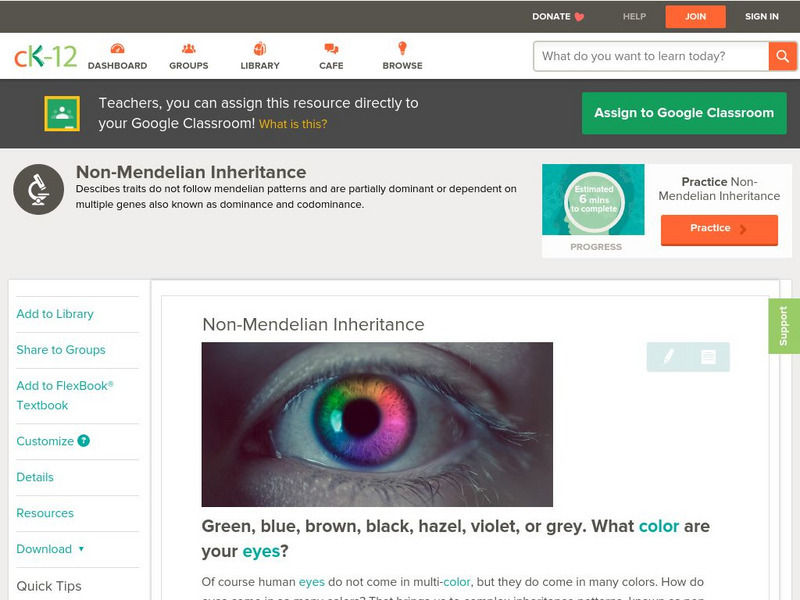Click the Customize help question mark icon
This screenshot has height=600, width=800.
[83, 440]
